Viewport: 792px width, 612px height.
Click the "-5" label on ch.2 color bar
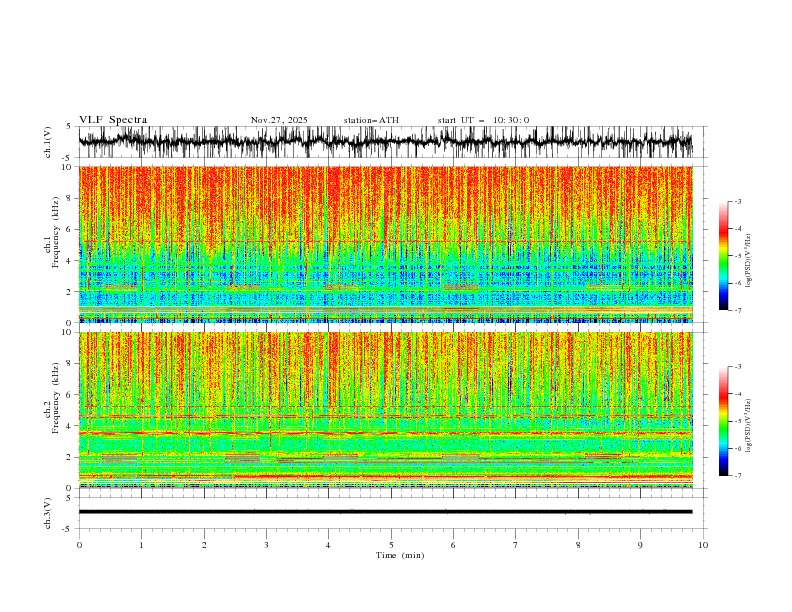click(x=738, y=421)
